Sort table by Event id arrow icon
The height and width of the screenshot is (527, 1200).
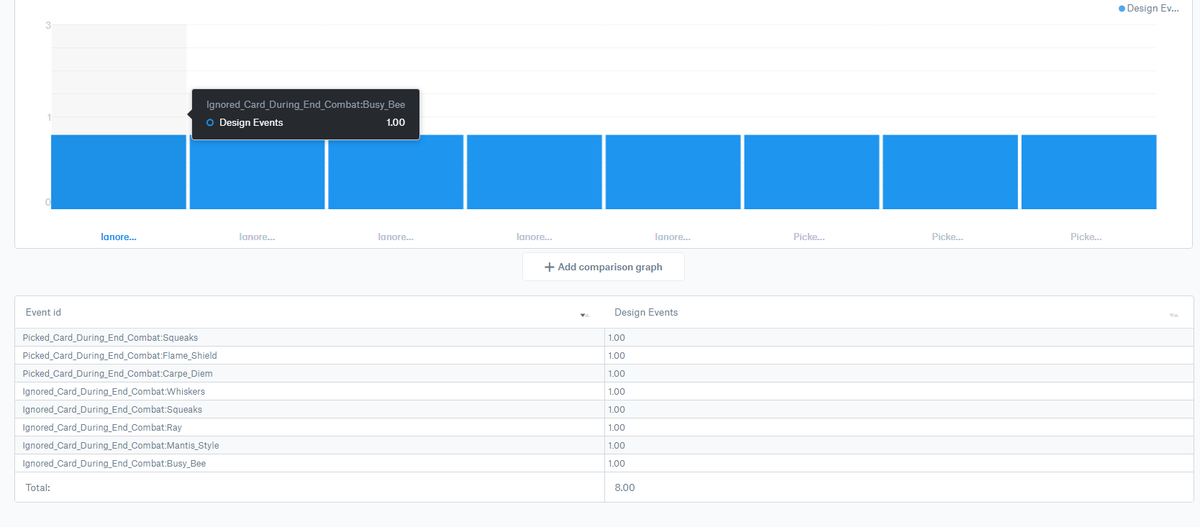pyautogui.click(x=583, y=315)
